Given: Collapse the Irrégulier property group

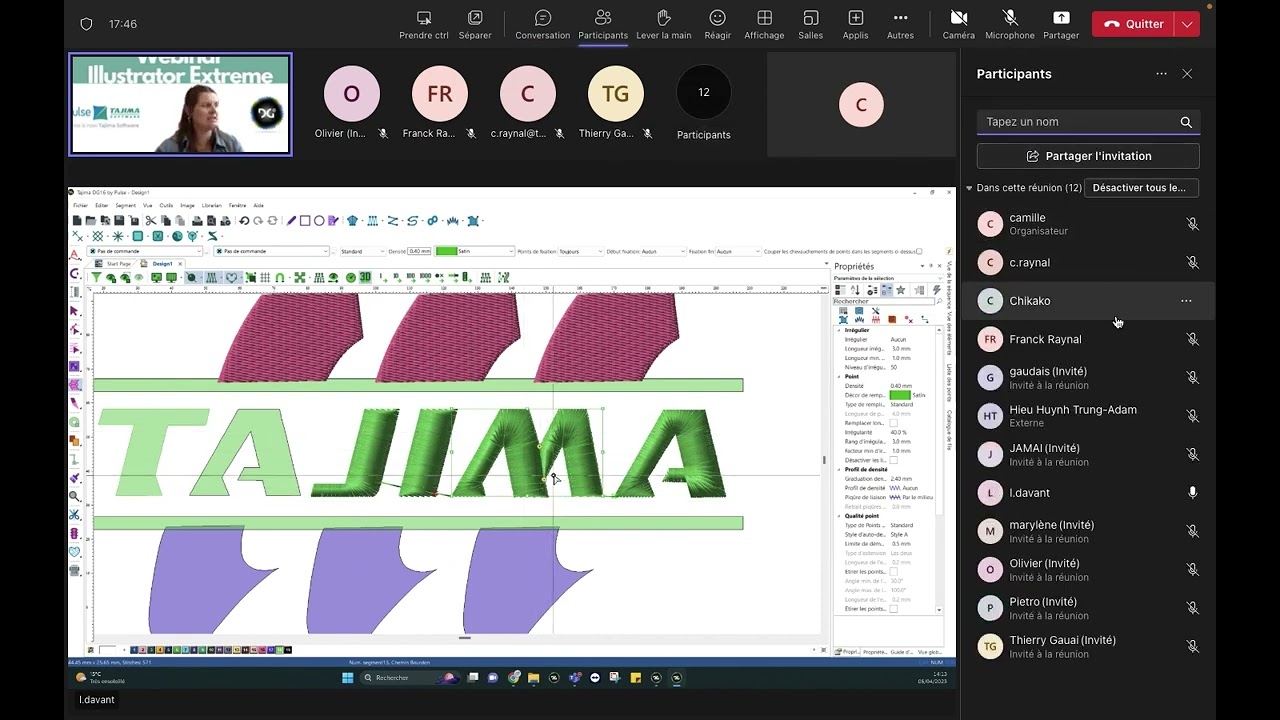Looking at the screenshot, I should 839,330.
